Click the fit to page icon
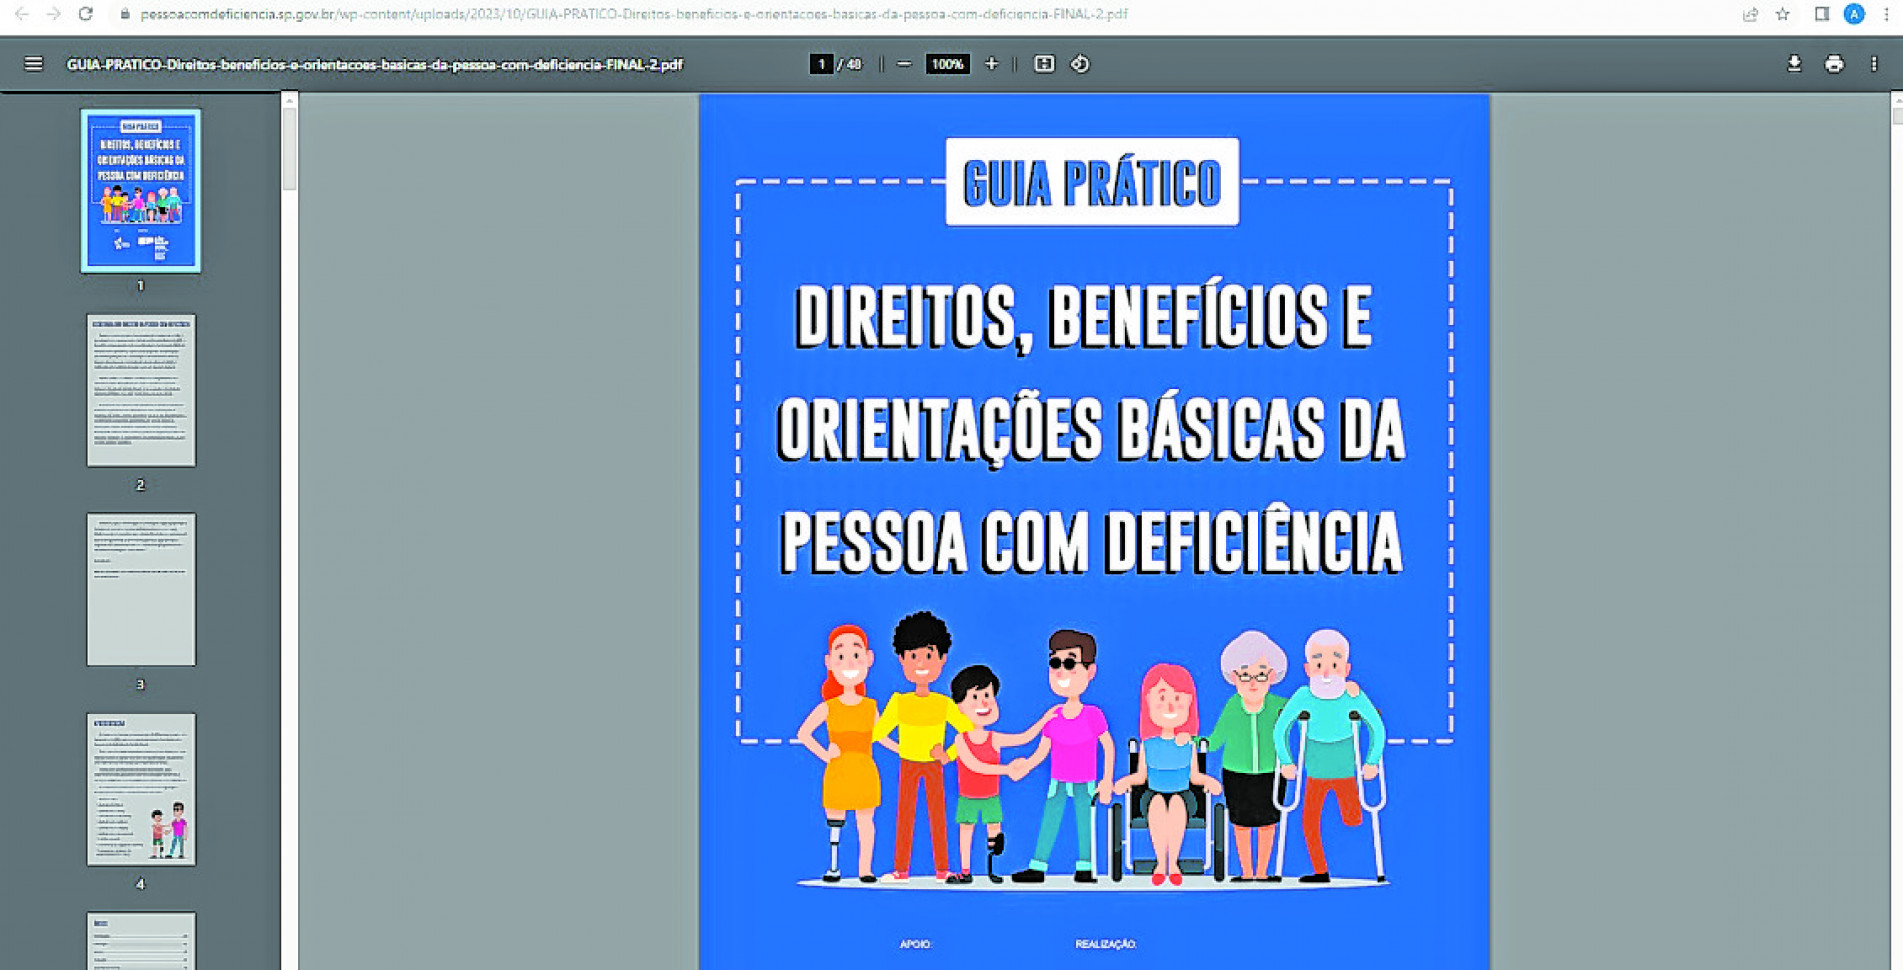 tap(1044, 64)
